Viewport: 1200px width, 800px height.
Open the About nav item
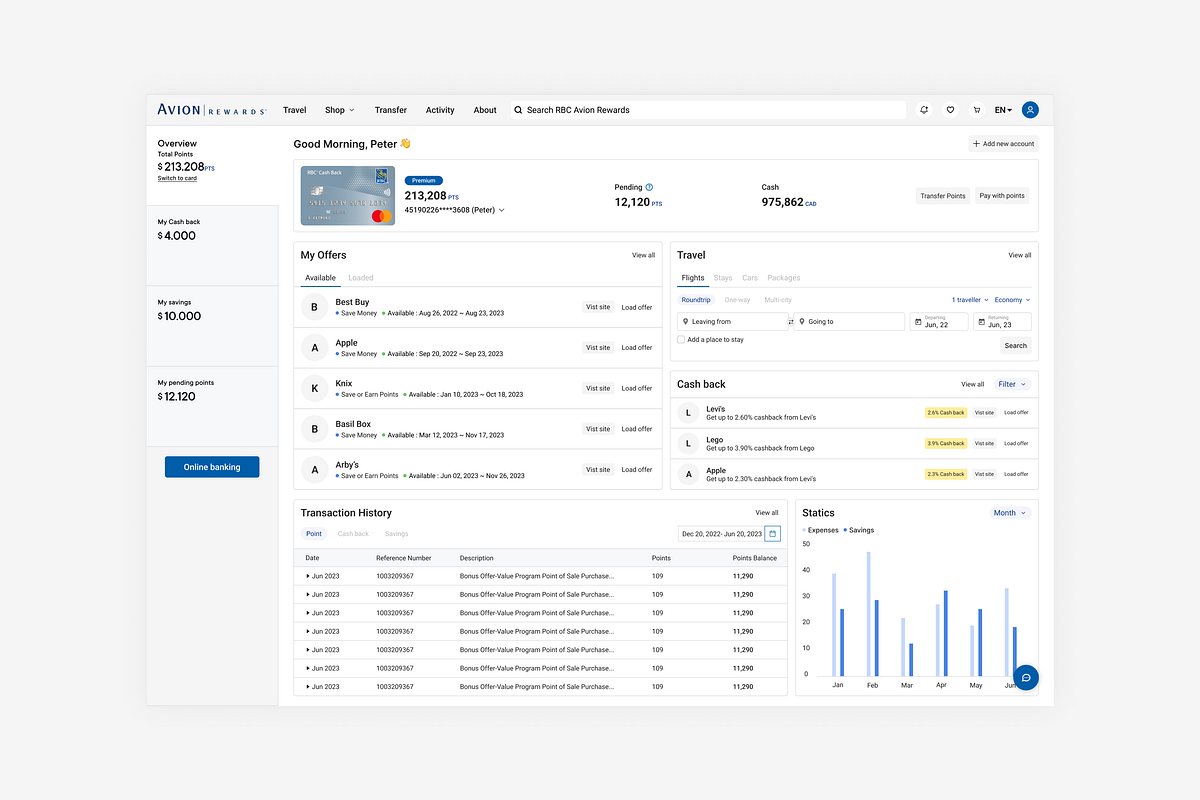tap(485, 110)
